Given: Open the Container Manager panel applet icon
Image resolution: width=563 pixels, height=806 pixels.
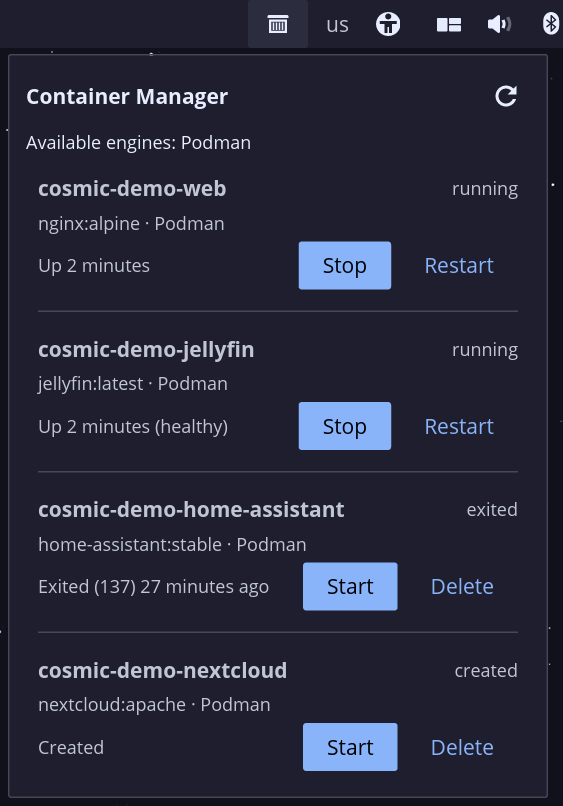Looking at the screenshot, I should (278, 24).
